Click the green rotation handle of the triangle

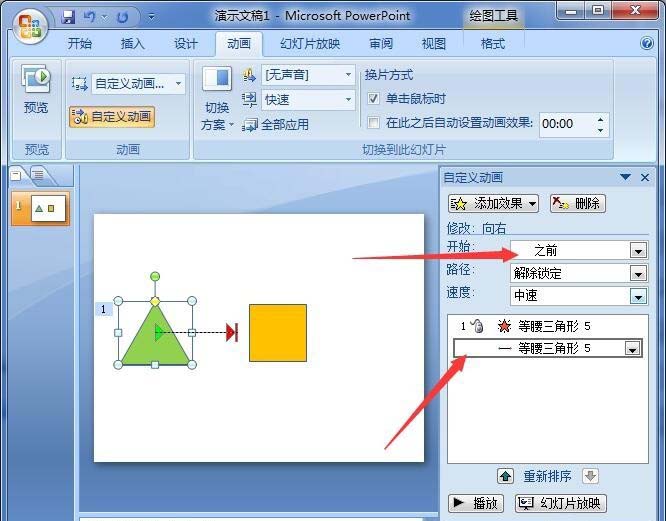[155, 276]
